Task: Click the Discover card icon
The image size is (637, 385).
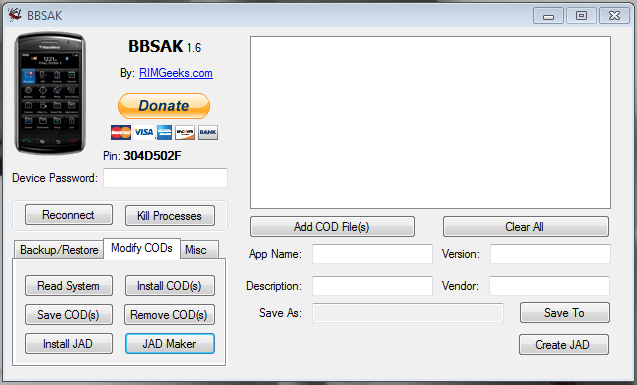Action: pos(185,132)
